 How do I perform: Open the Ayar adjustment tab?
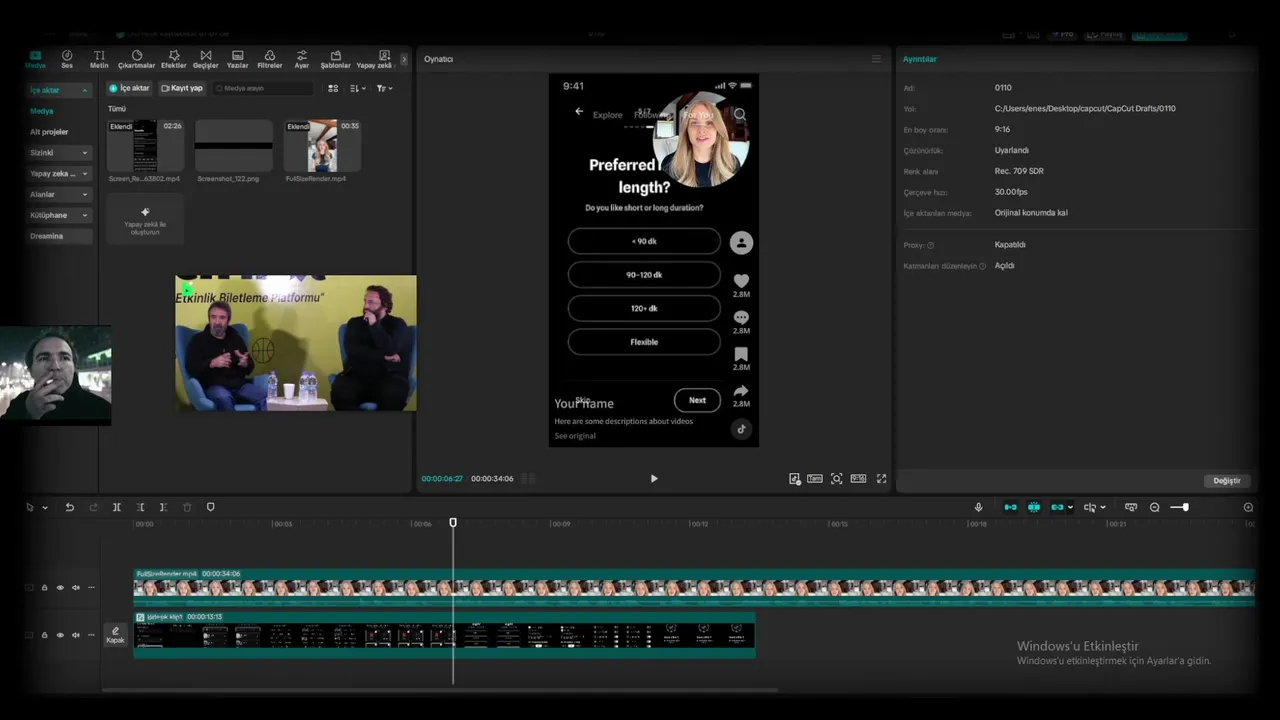302,59
